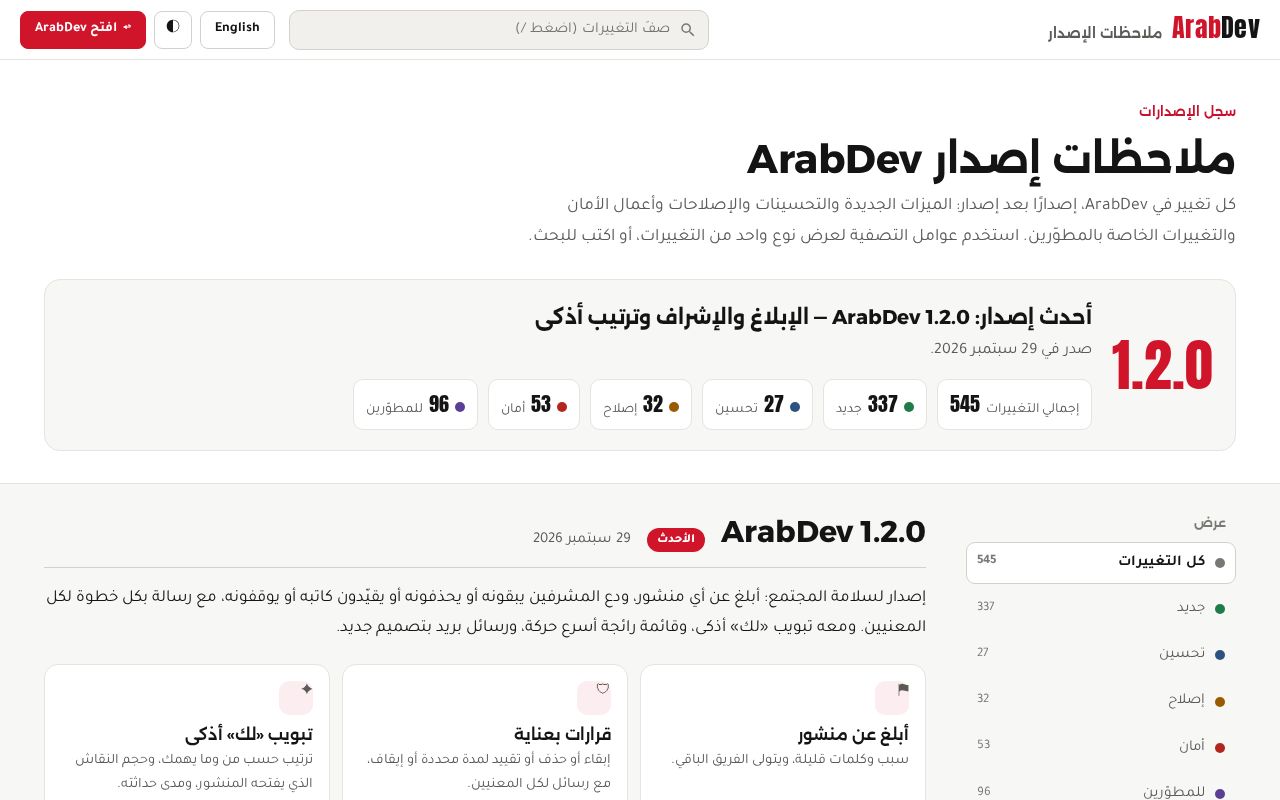Click the ملاحظات الإصدار header title
1280x800 pixels.
[x=1105, y=33]
